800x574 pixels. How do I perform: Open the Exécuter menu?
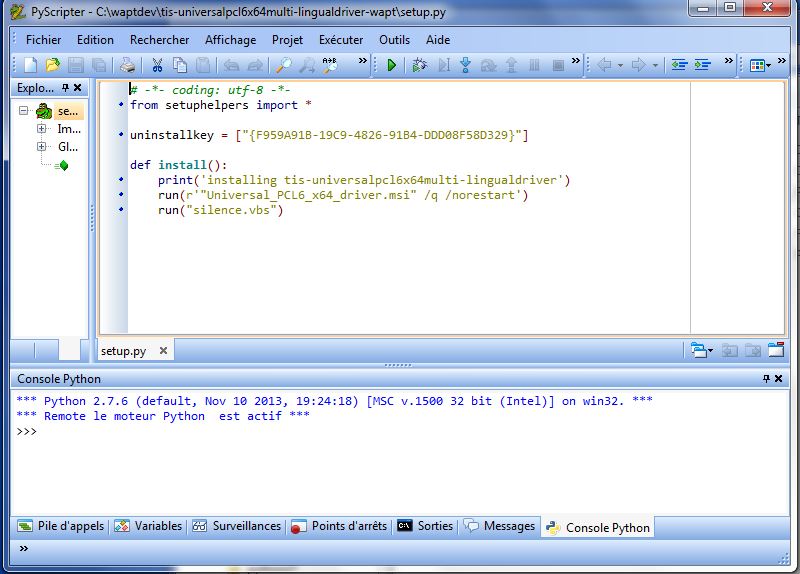pyautogui.click(x=341, y=40)
